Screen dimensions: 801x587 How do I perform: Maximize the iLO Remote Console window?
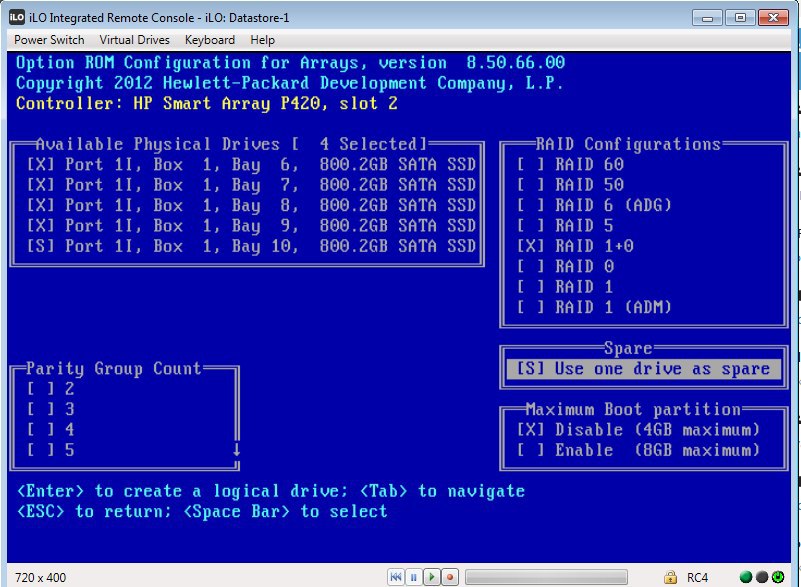coord(740,18)
